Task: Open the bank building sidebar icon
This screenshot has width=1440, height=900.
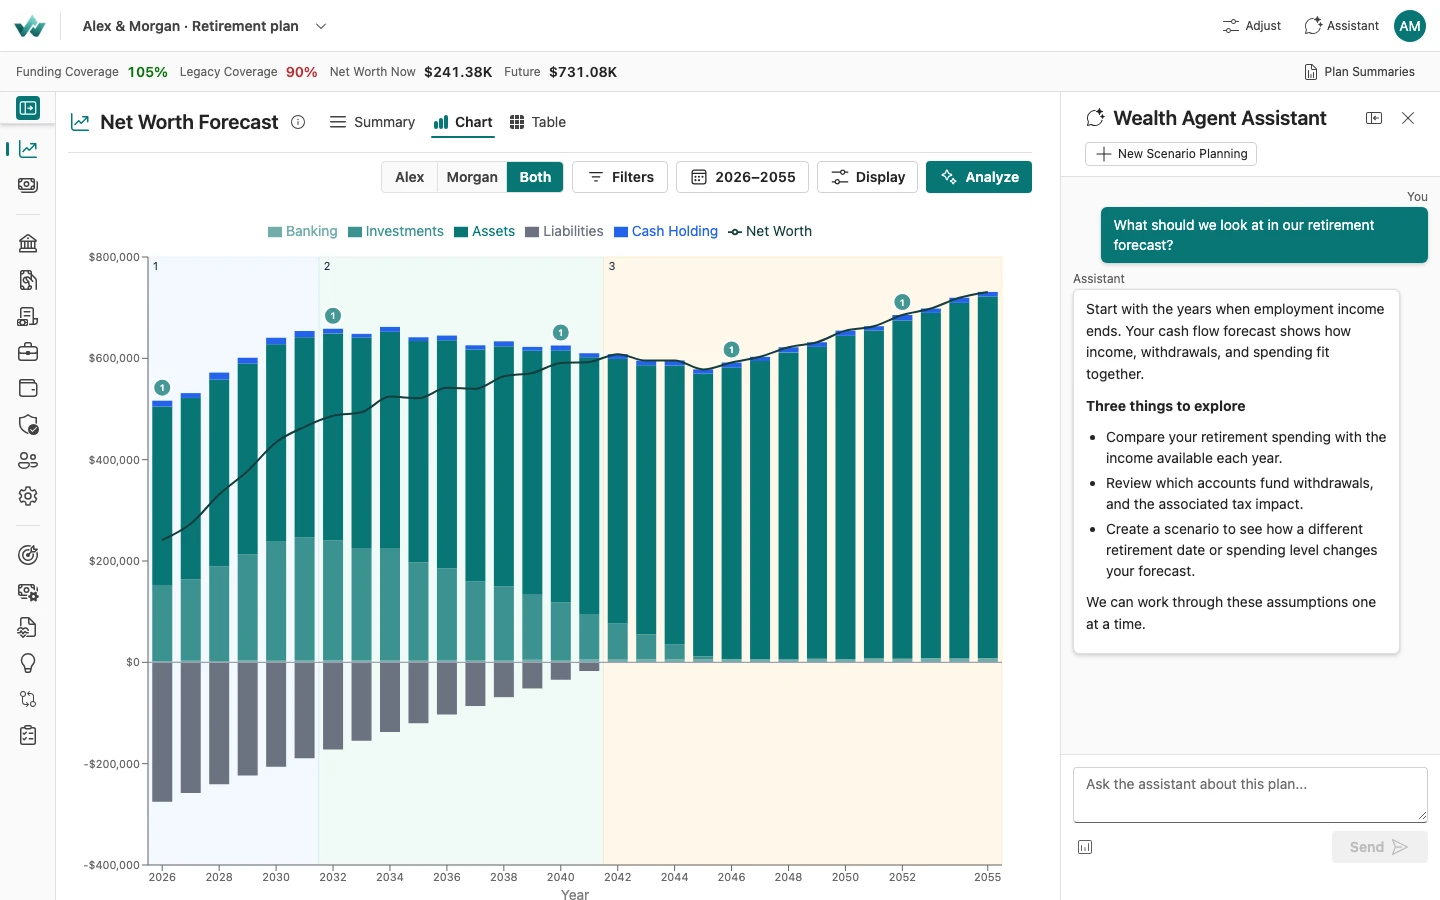Action: pyautogui.click(x=28, y=243)
